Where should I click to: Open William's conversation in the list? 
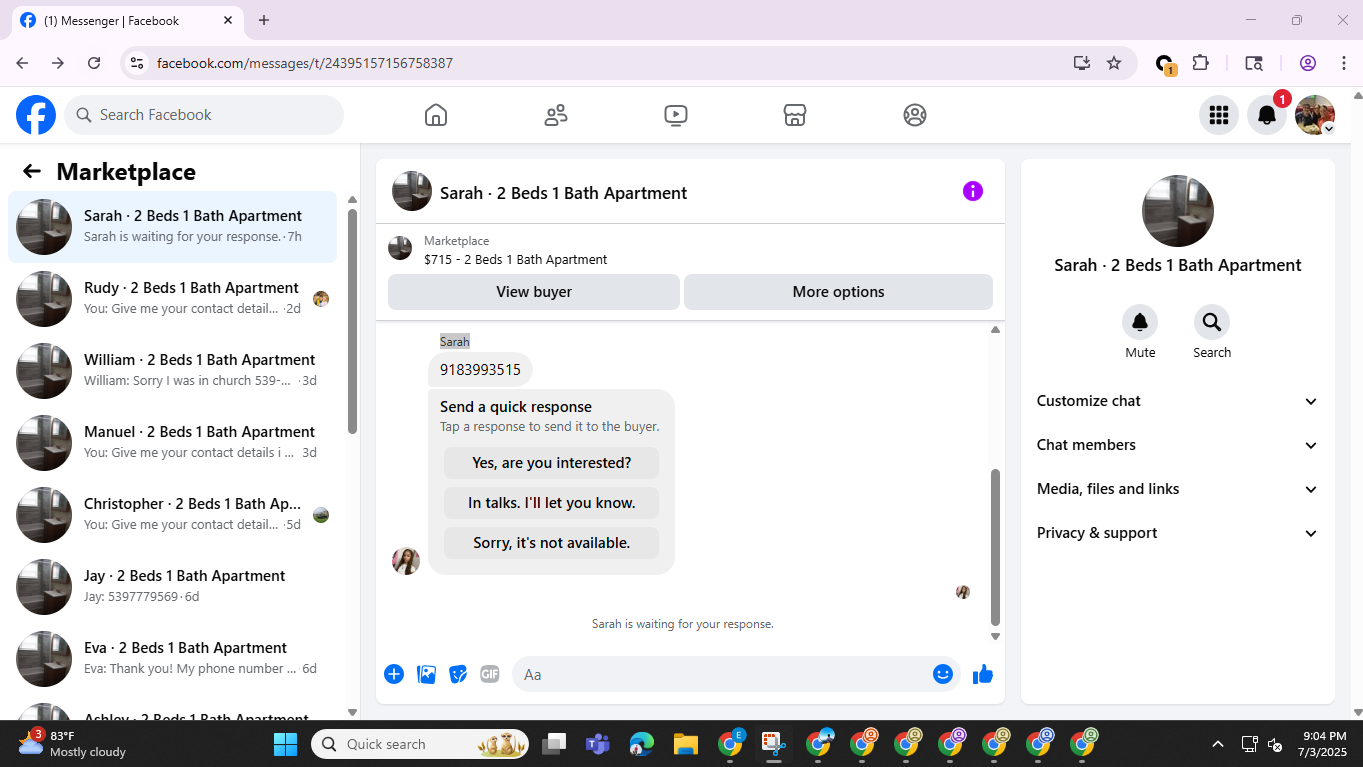pyautogui.click(x=172, y=371)
